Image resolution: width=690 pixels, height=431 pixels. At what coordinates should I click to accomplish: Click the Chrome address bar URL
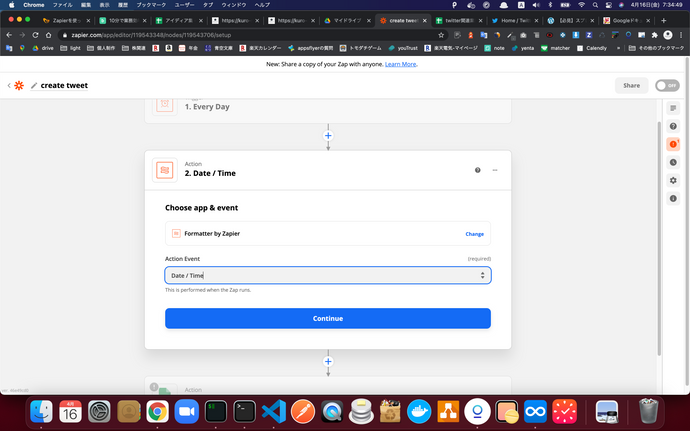pyautogui.click(x=151, y=35)
